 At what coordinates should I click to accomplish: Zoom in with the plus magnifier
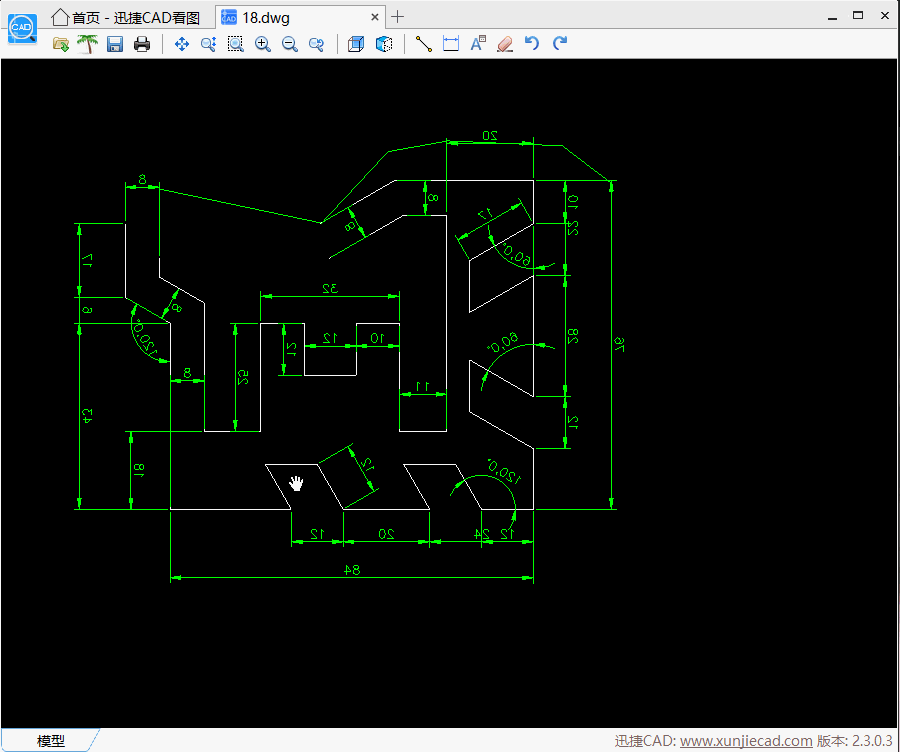pyautogui.click(x=262, y=44)
